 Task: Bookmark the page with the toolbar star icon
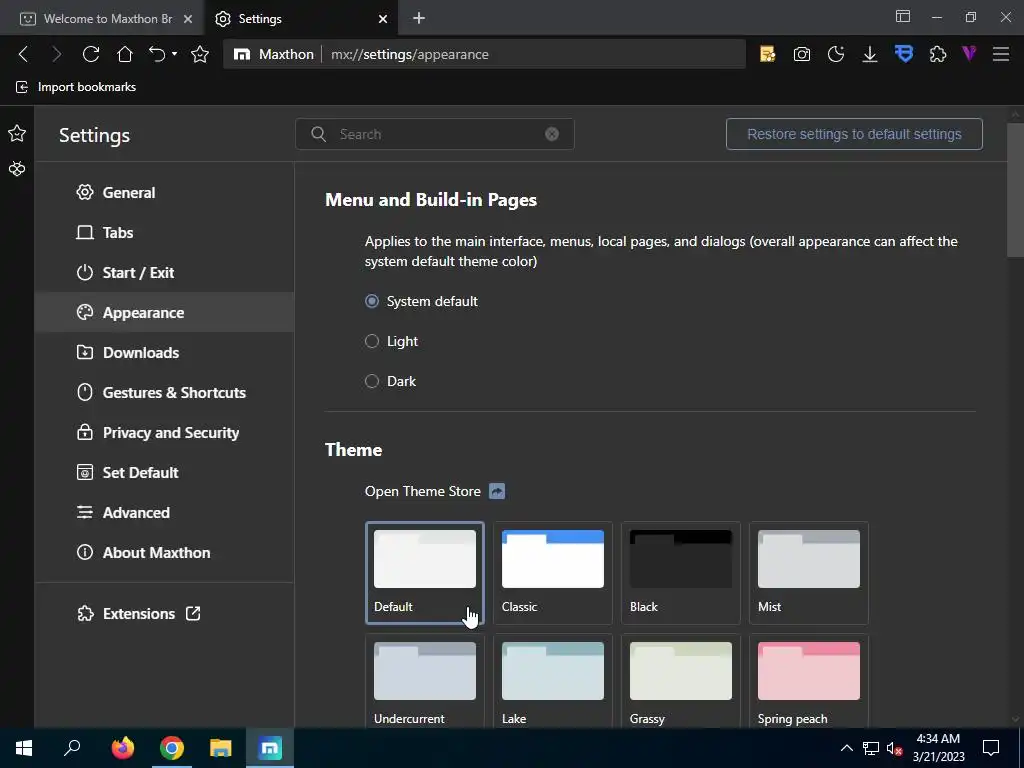click(x=200, y=54)
